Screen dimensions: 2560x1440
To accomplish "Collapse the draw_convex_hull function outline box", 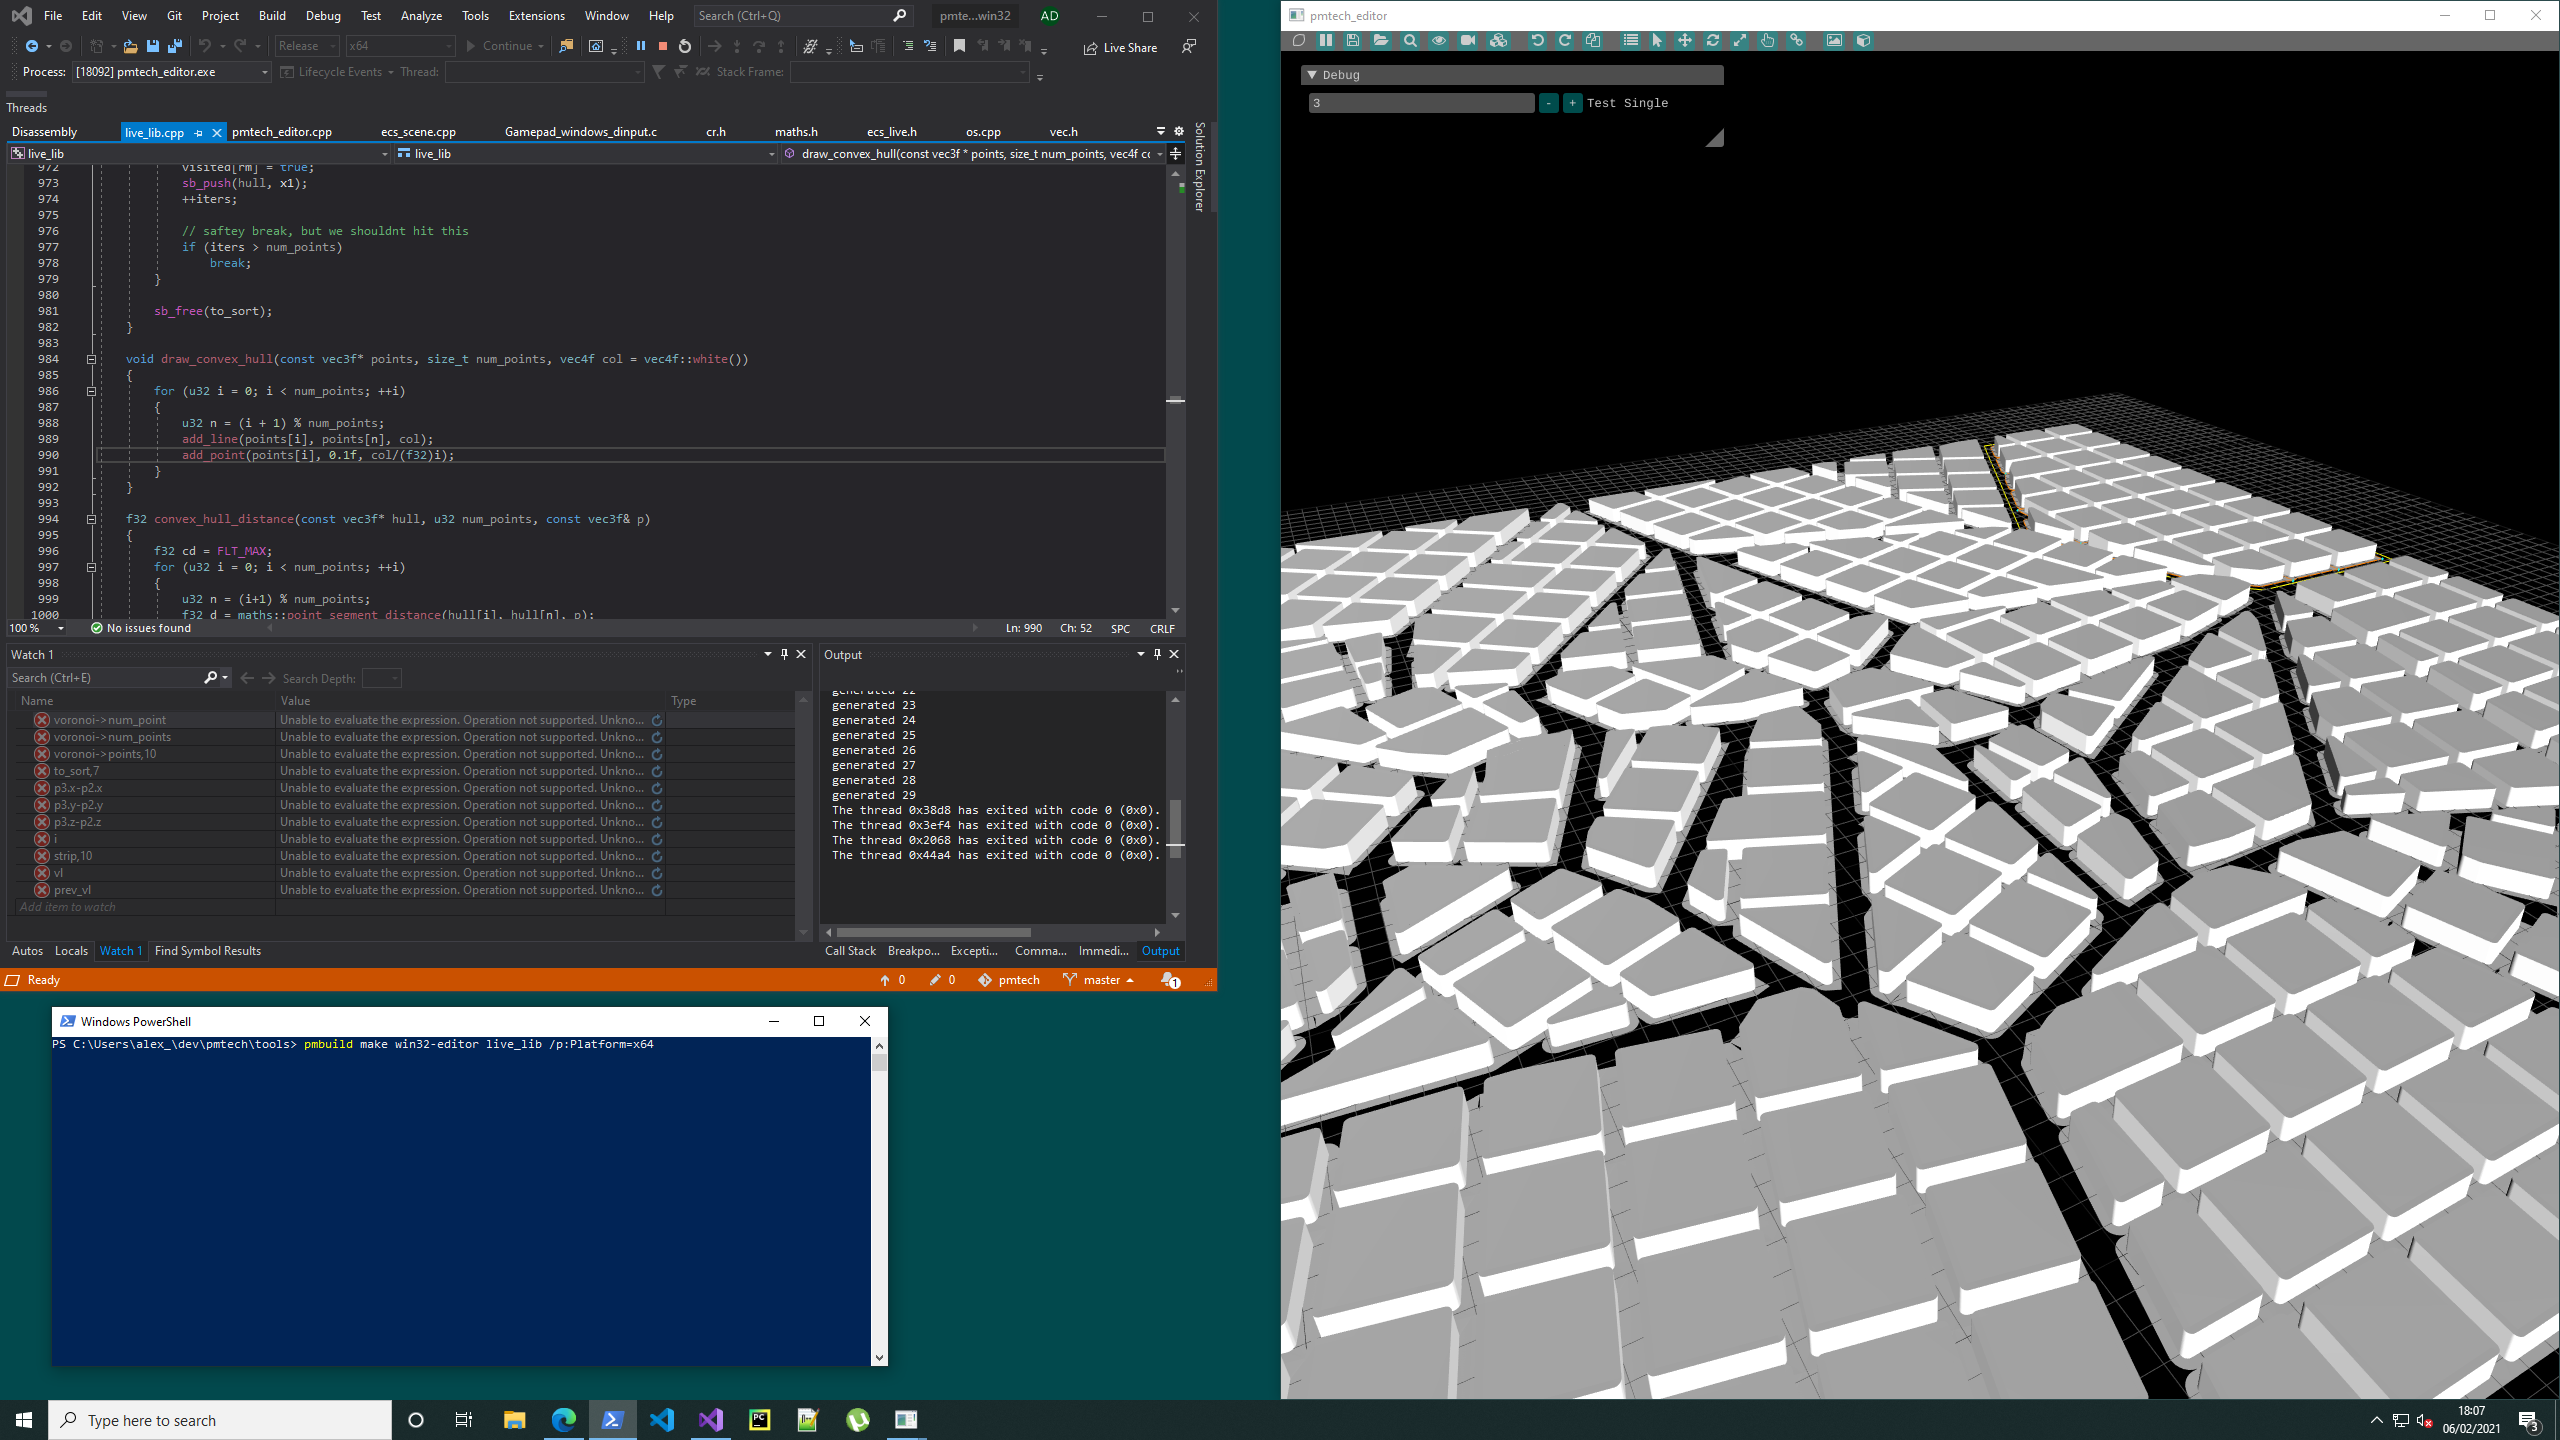I will pos(91,359).
